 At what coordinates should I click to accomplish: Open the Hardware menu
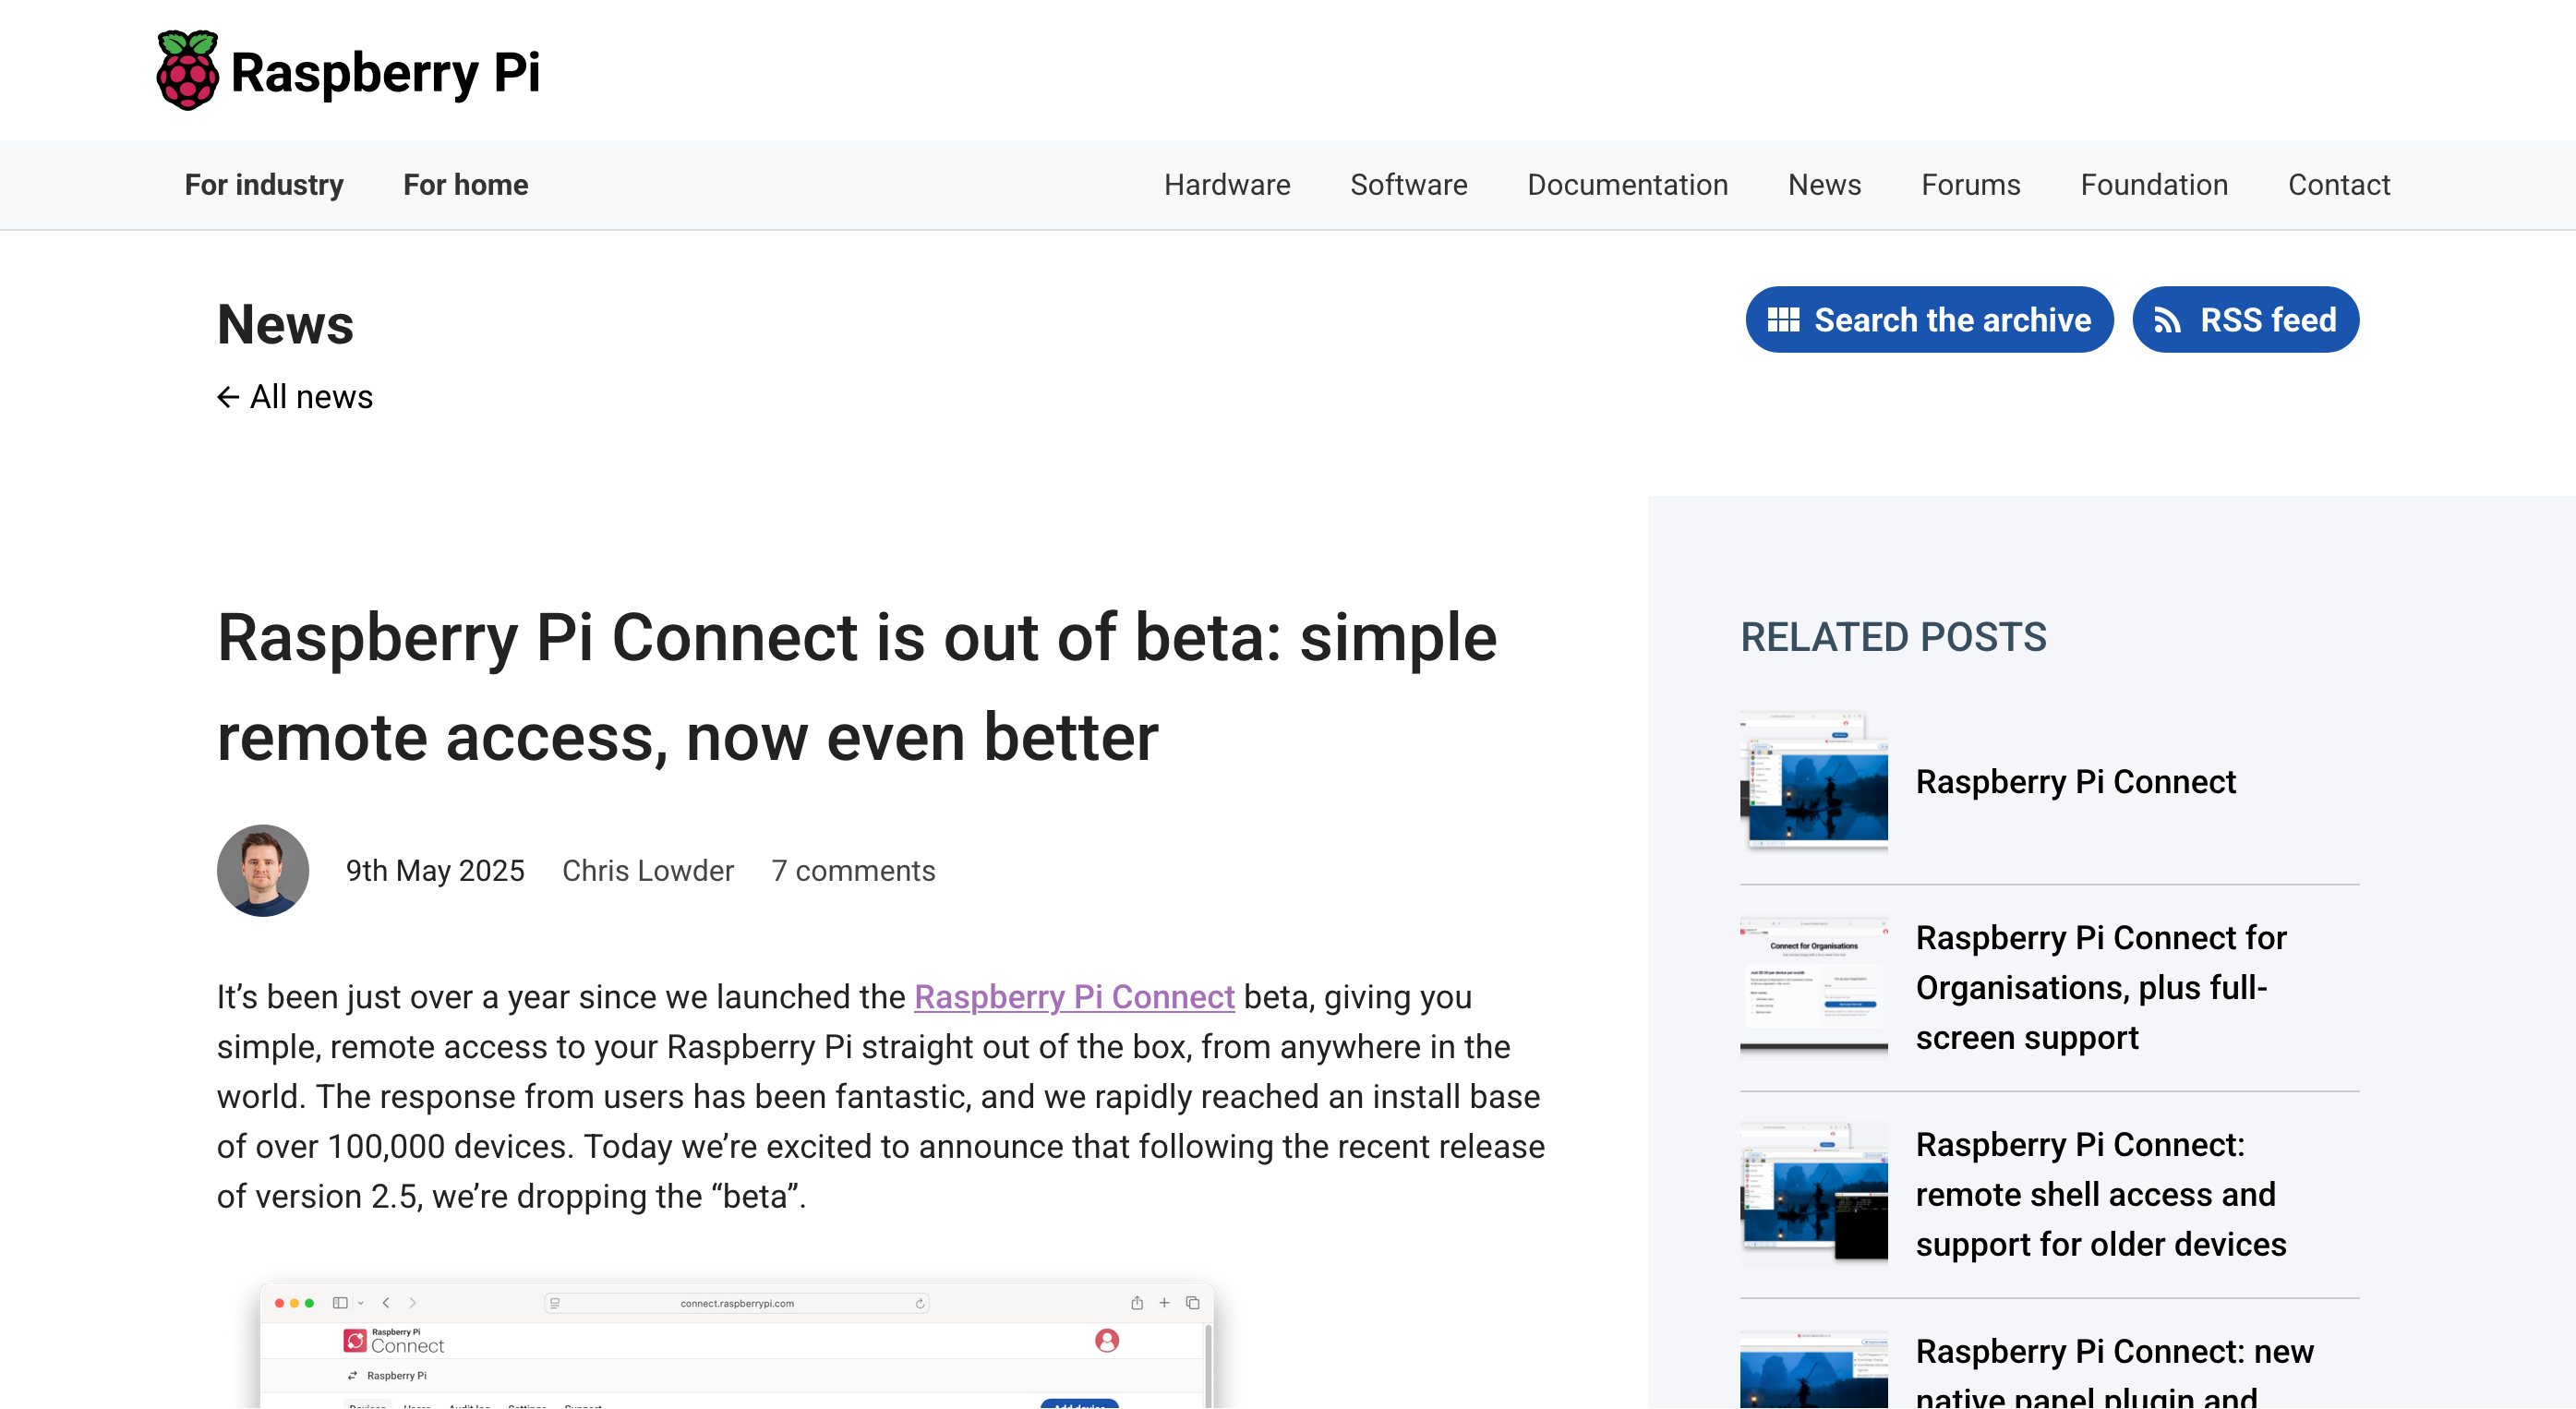coord(1227,185)
